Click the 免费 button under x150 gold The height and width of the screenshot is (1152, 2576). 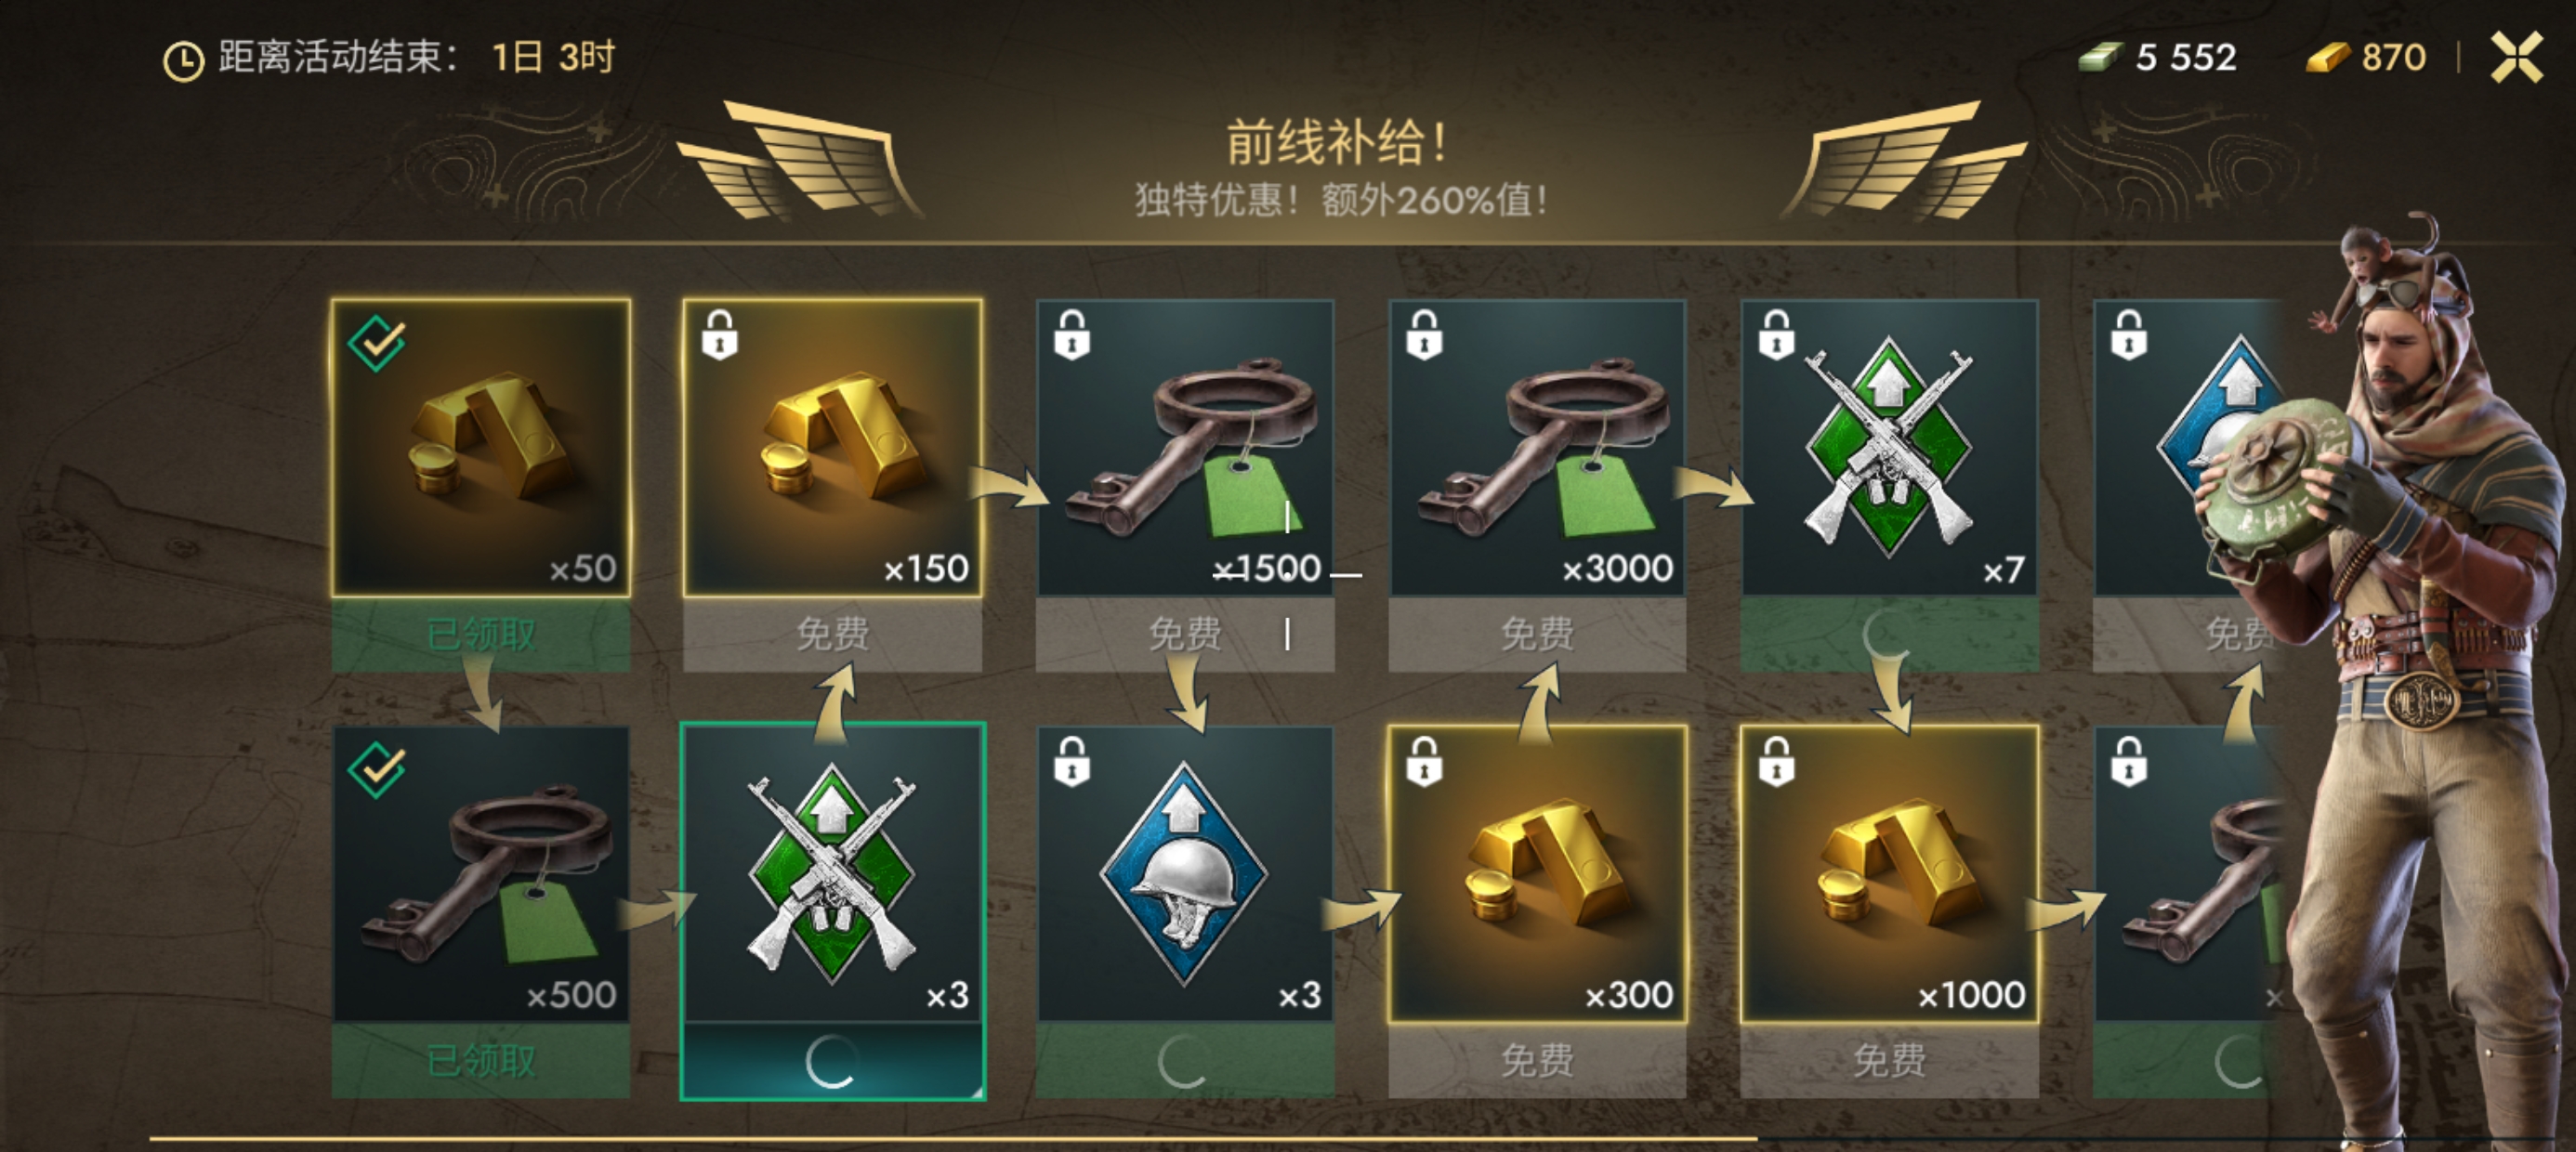833,634
